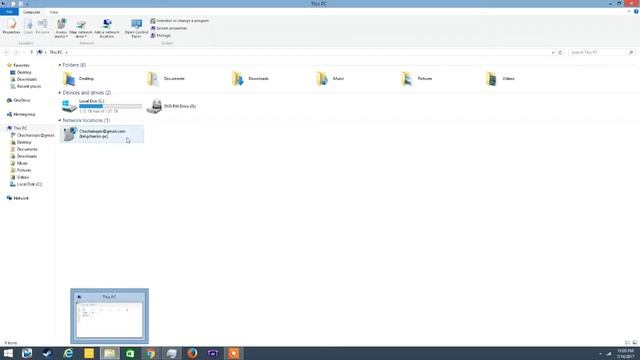Click the Map network drive icon
The image size is (640, 360).
(x=81, y=28)
